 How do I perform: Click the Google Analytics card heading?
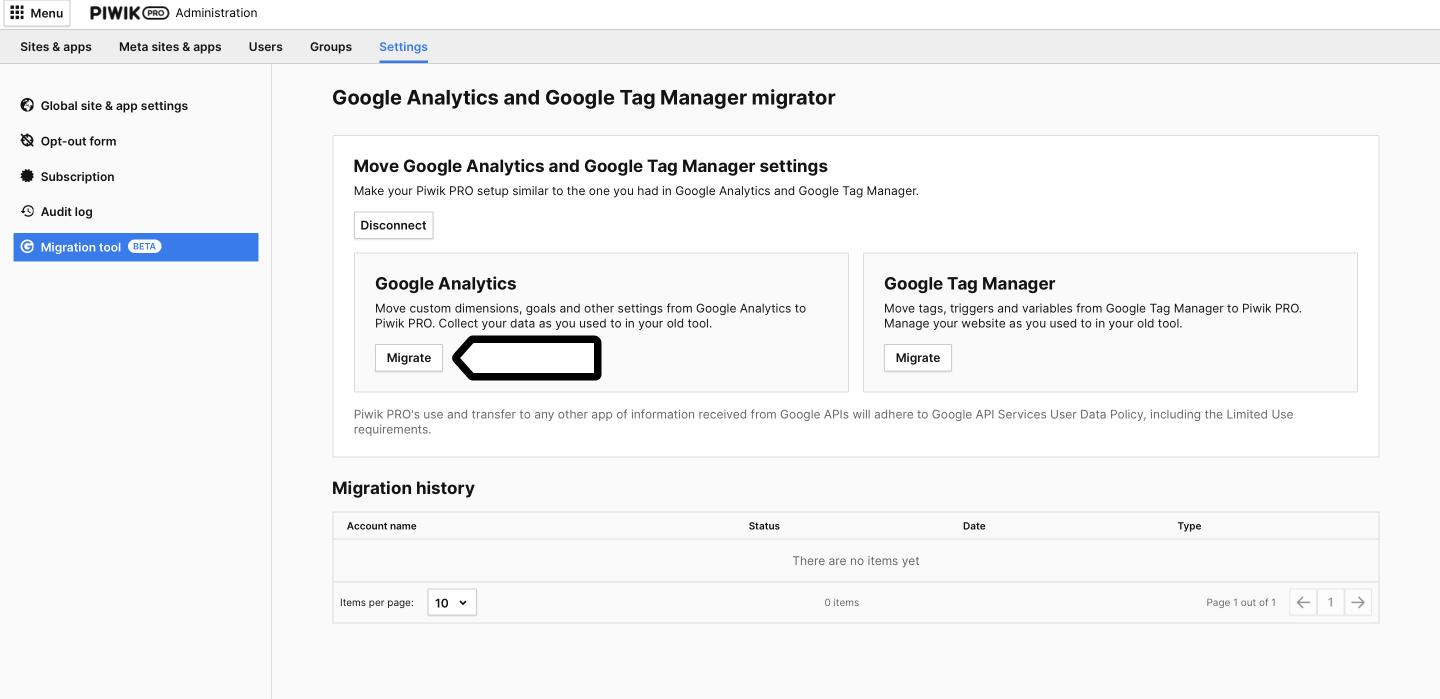(x=446, y=284)
